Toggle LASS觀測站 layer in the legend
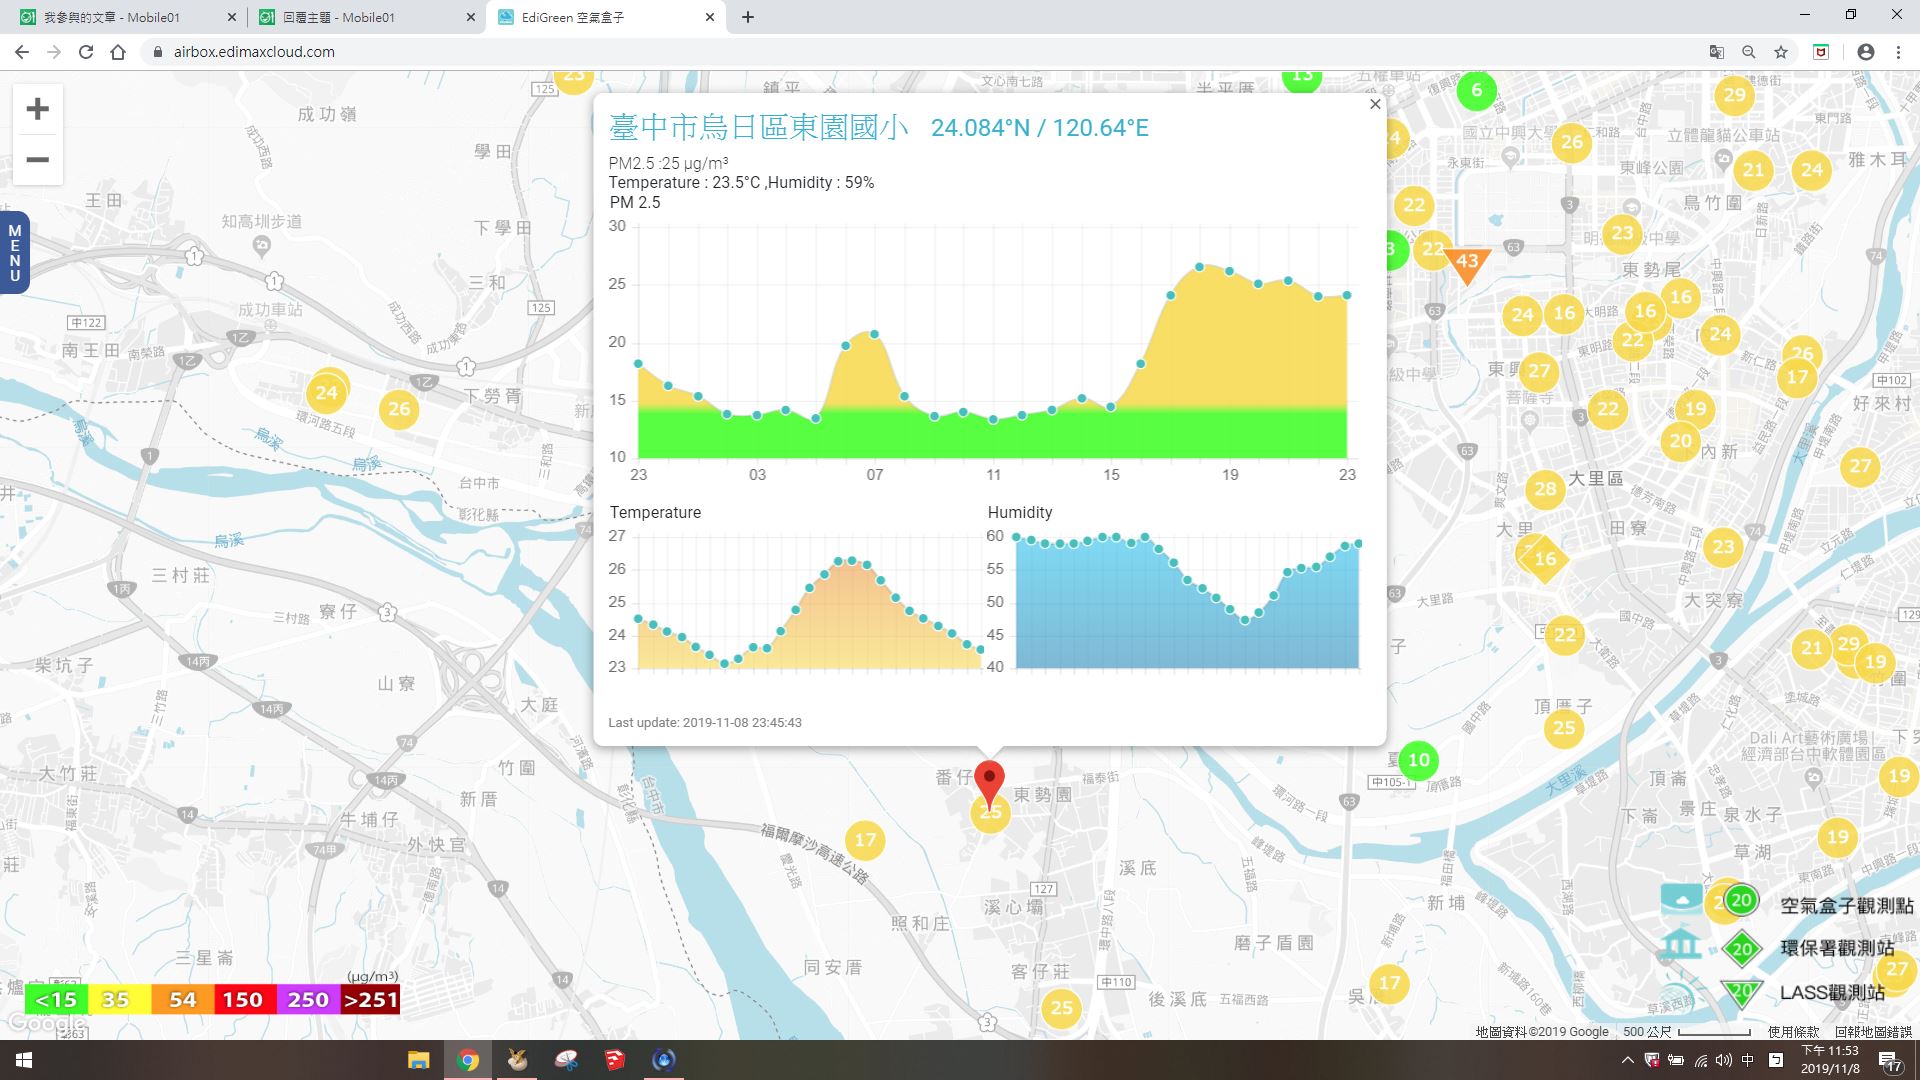Image resolution: width=1920 pixels, height=1080 pixels. point(1832,992)
